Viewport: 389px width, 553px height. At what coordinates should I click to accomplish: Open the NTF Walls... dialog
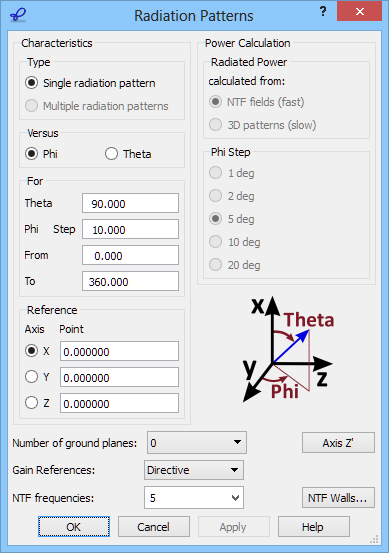tap(338, 498)
